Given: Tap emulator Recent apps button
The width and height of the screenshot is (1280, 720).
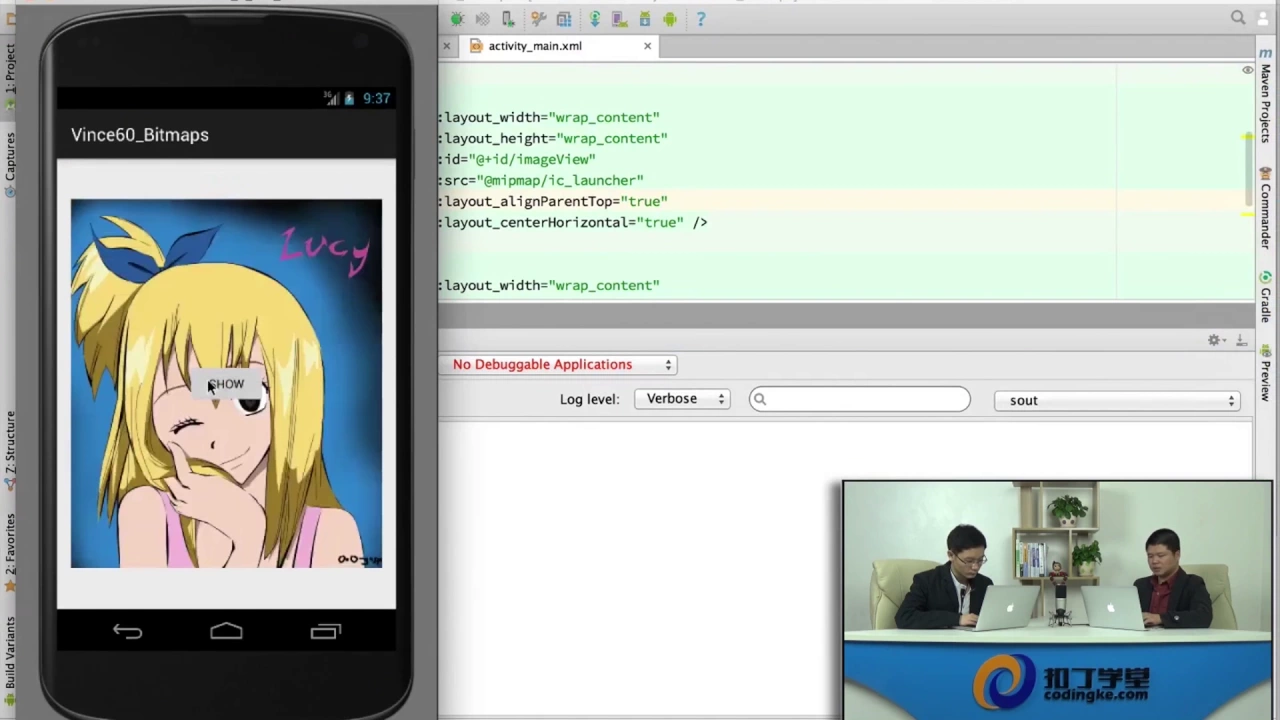Looking at the screenshot, I should [325, 631].
